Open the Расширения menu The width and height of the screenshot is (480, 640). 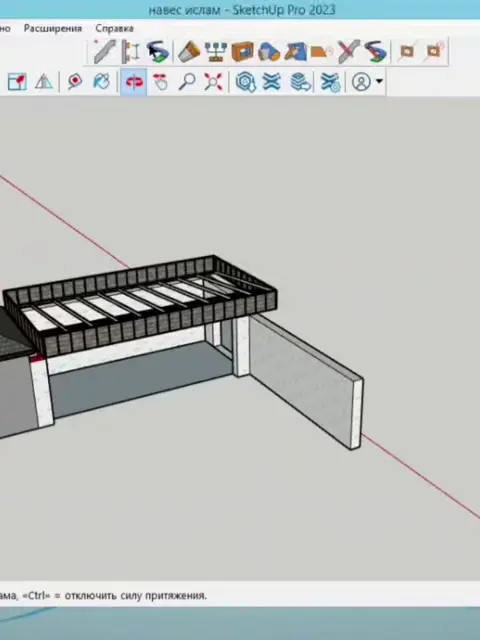coord(53,29)
